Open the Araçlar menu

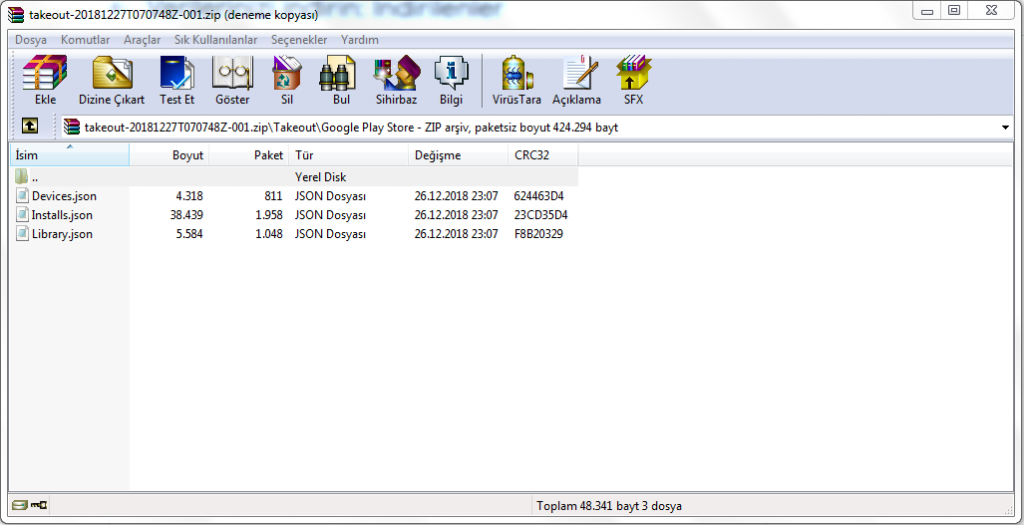coord(142,40)
